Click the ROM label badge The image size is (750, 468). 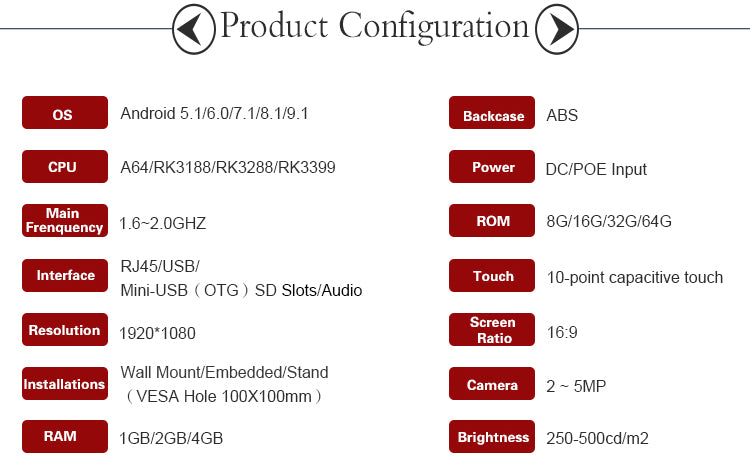point(492,221)
